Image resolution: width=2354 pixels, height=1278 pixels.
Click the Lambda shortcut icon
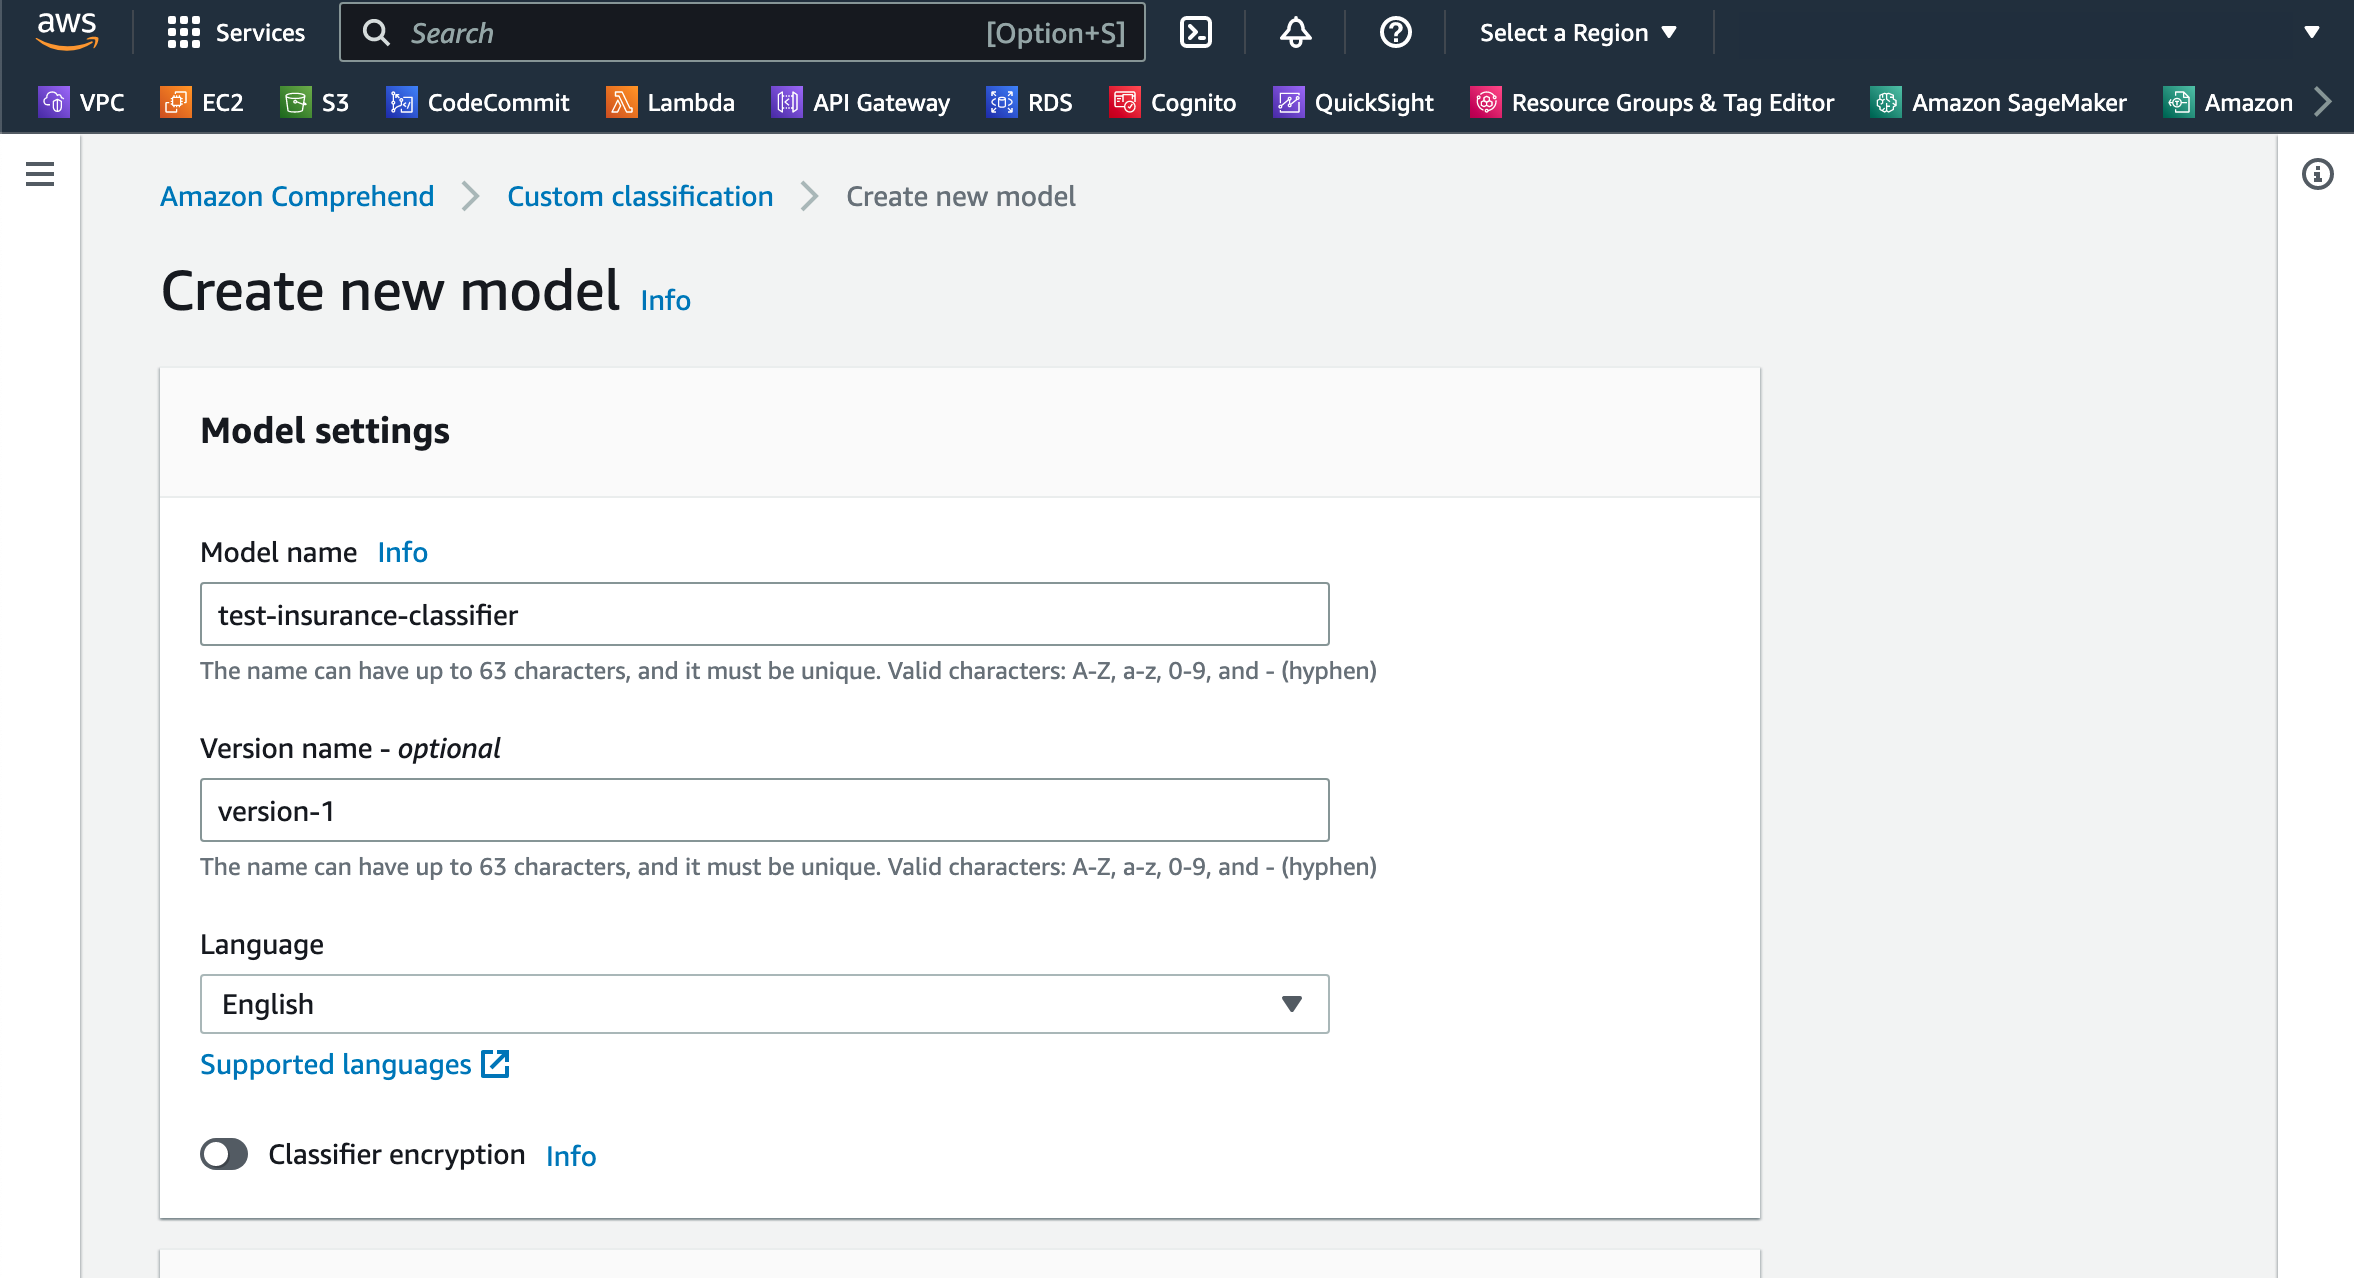pyautogui.click(x=621, y=102)
